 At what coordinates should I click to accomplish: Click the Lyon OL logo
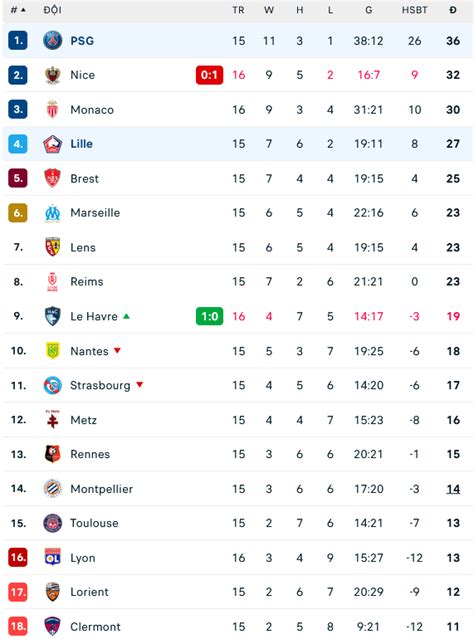53,557
